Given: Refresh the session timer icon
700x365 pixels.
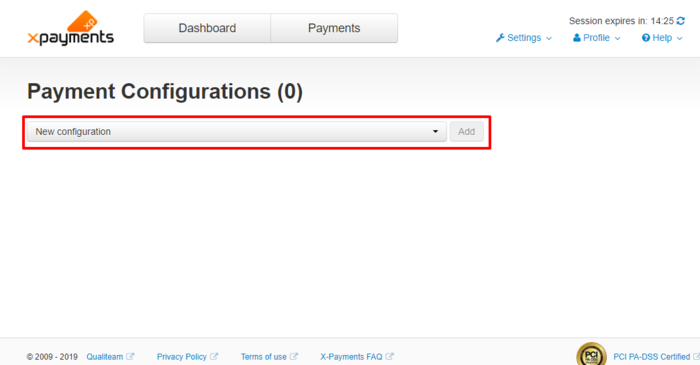Looking at the screenshot, I should click(x=680, y=21).
